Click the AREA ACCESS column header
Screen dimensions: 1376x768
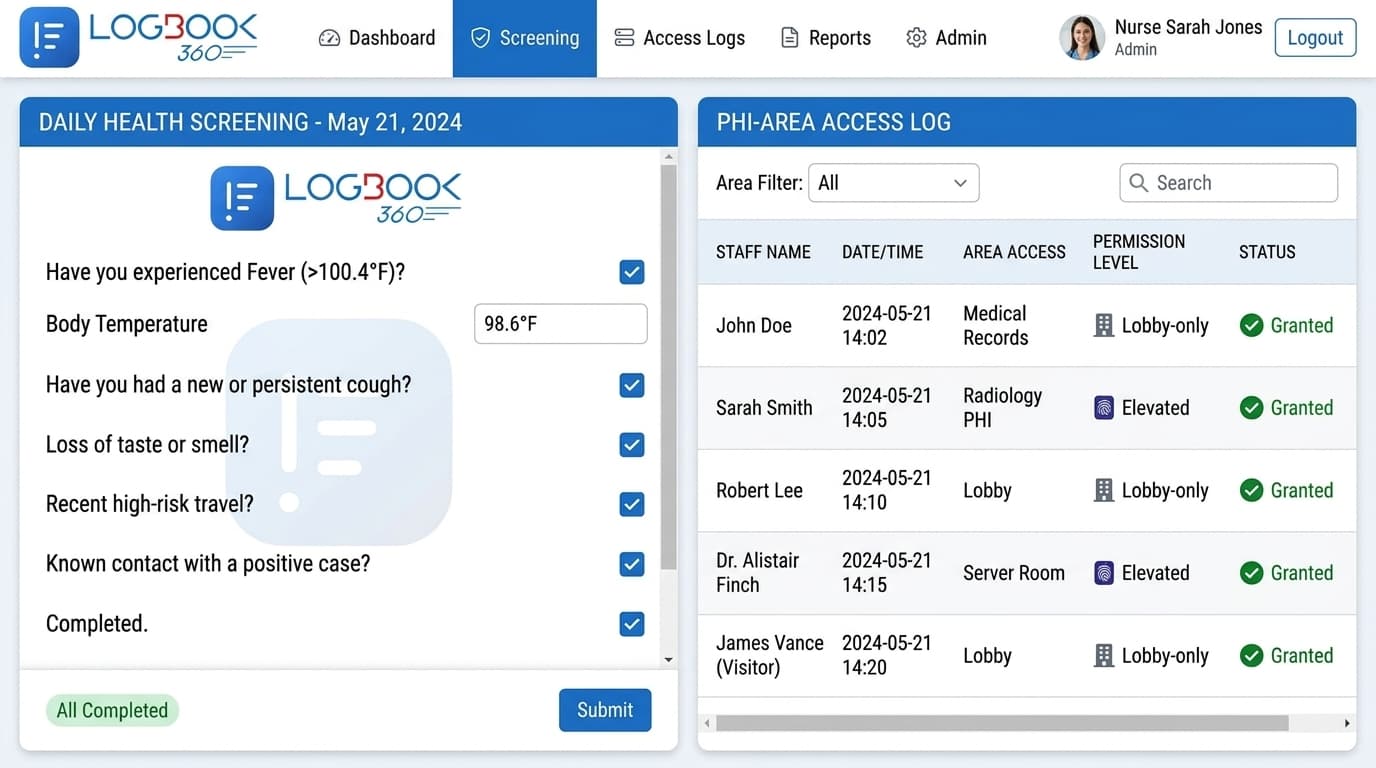pos(1014,252)
